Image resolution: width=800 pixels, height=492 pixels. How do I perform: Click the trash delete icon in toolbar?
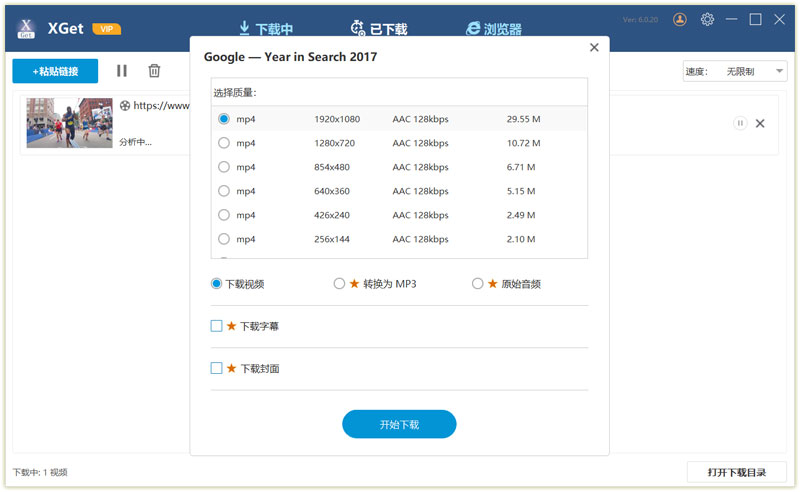pyautogui.click(x=154, y=71)
